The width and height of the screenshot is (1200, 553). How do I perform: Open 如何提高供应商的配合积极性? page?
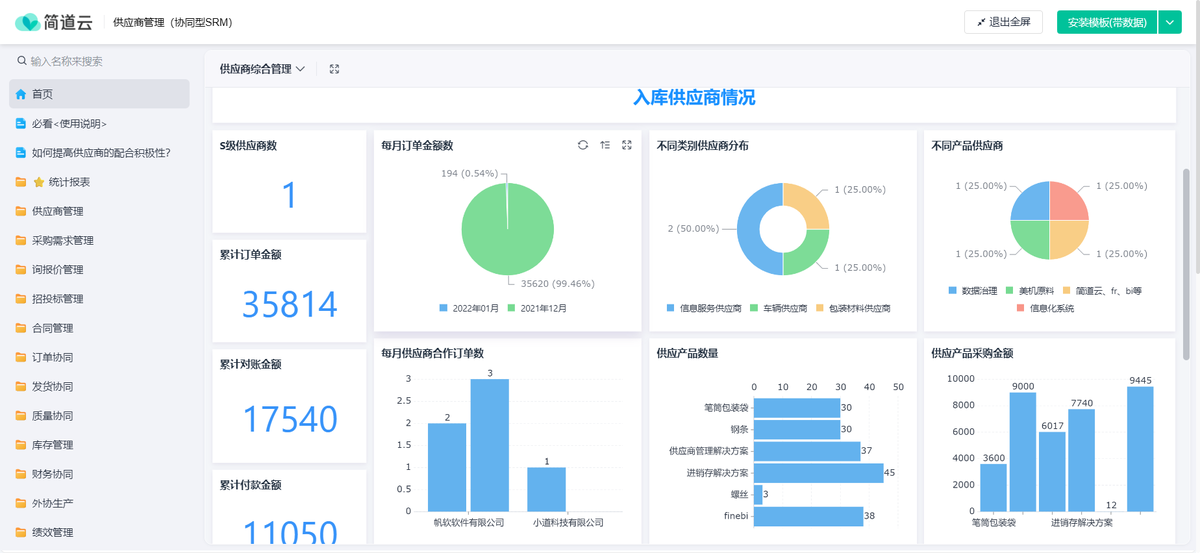pos(100,153)
